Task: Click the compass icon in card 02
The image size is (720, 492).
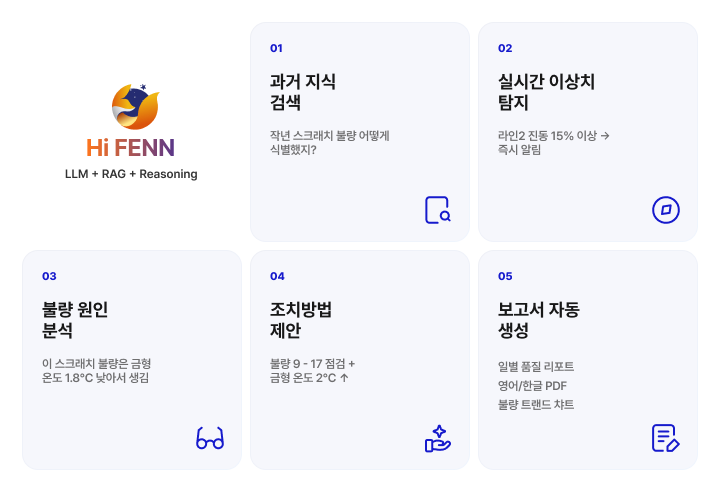Action: [x=666, y=210]
